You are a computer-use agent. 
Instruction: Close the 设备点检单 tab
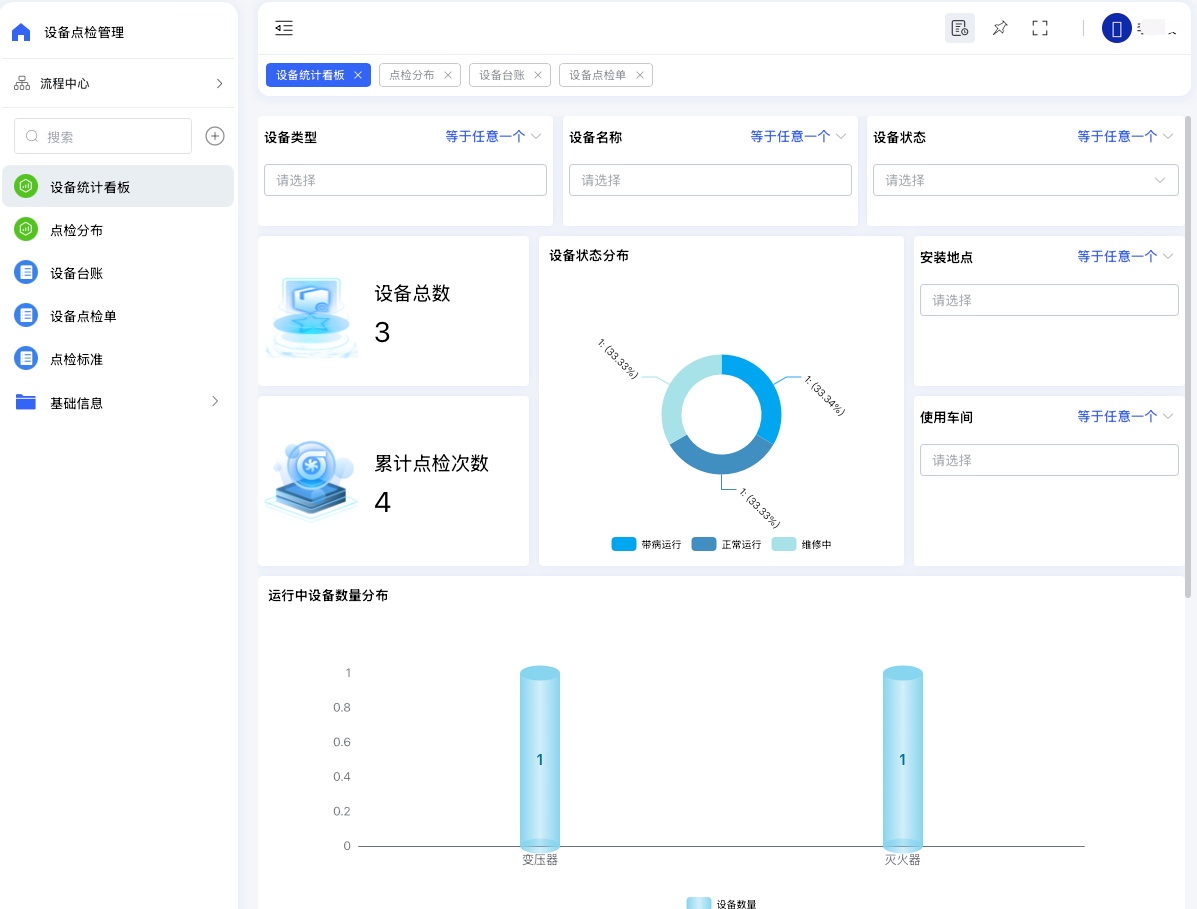coord(640,75)
